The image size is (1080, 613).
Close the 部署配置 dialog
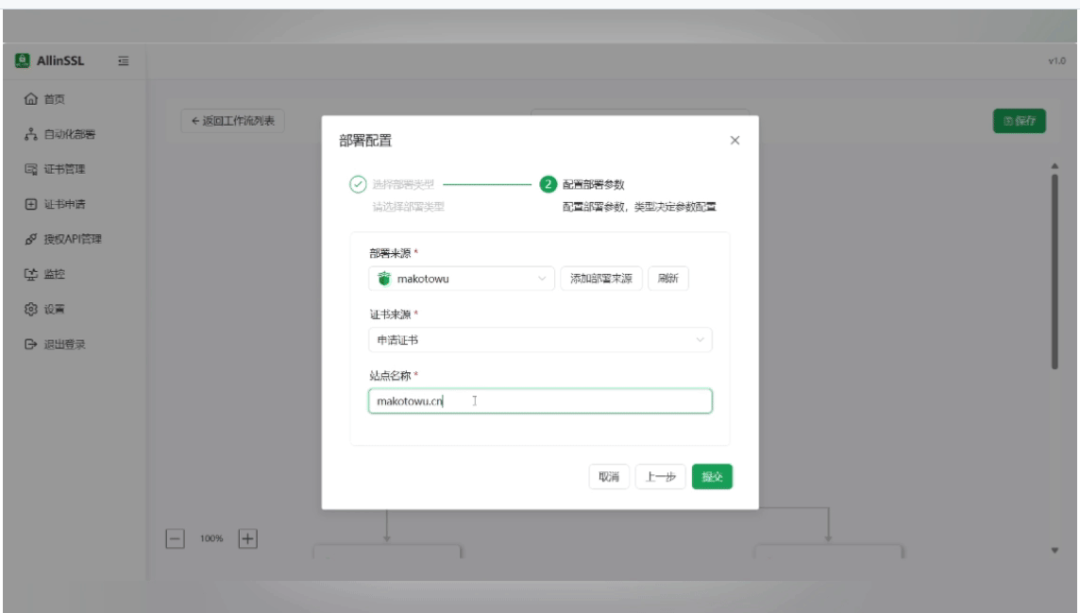point(735,141)
